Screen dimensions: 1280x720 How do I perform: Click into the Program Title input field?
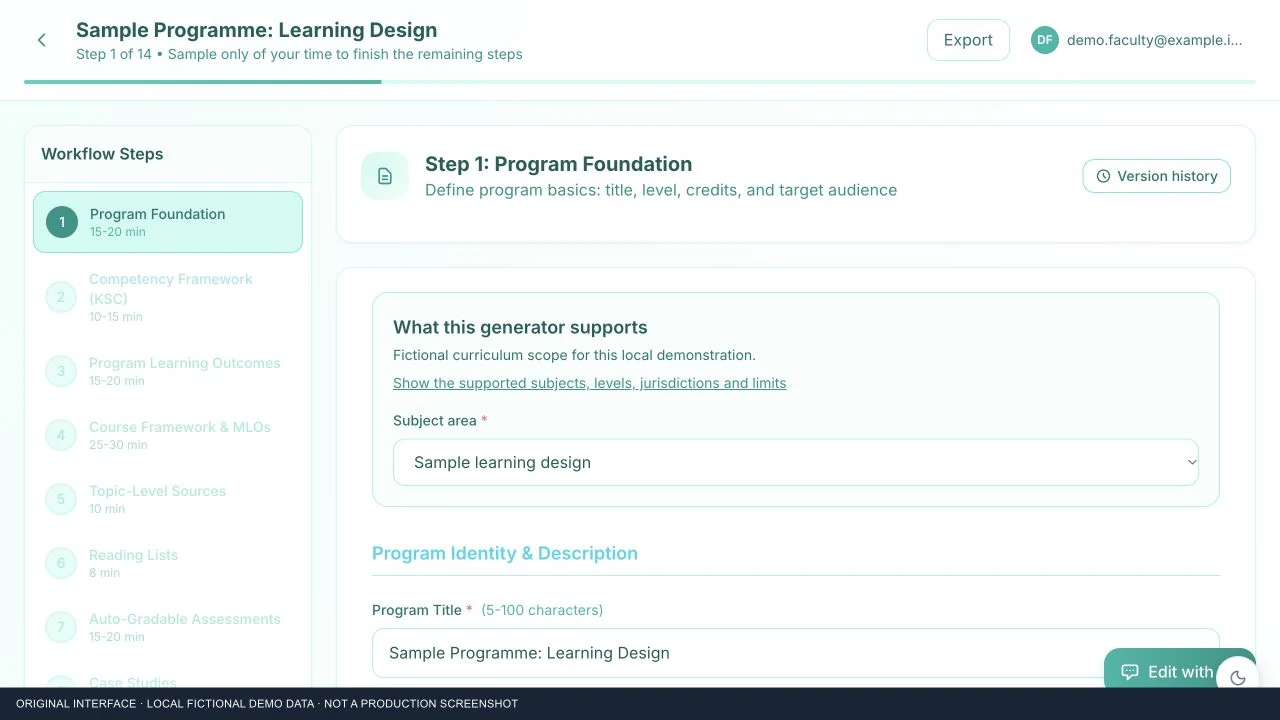click(795, 653)
